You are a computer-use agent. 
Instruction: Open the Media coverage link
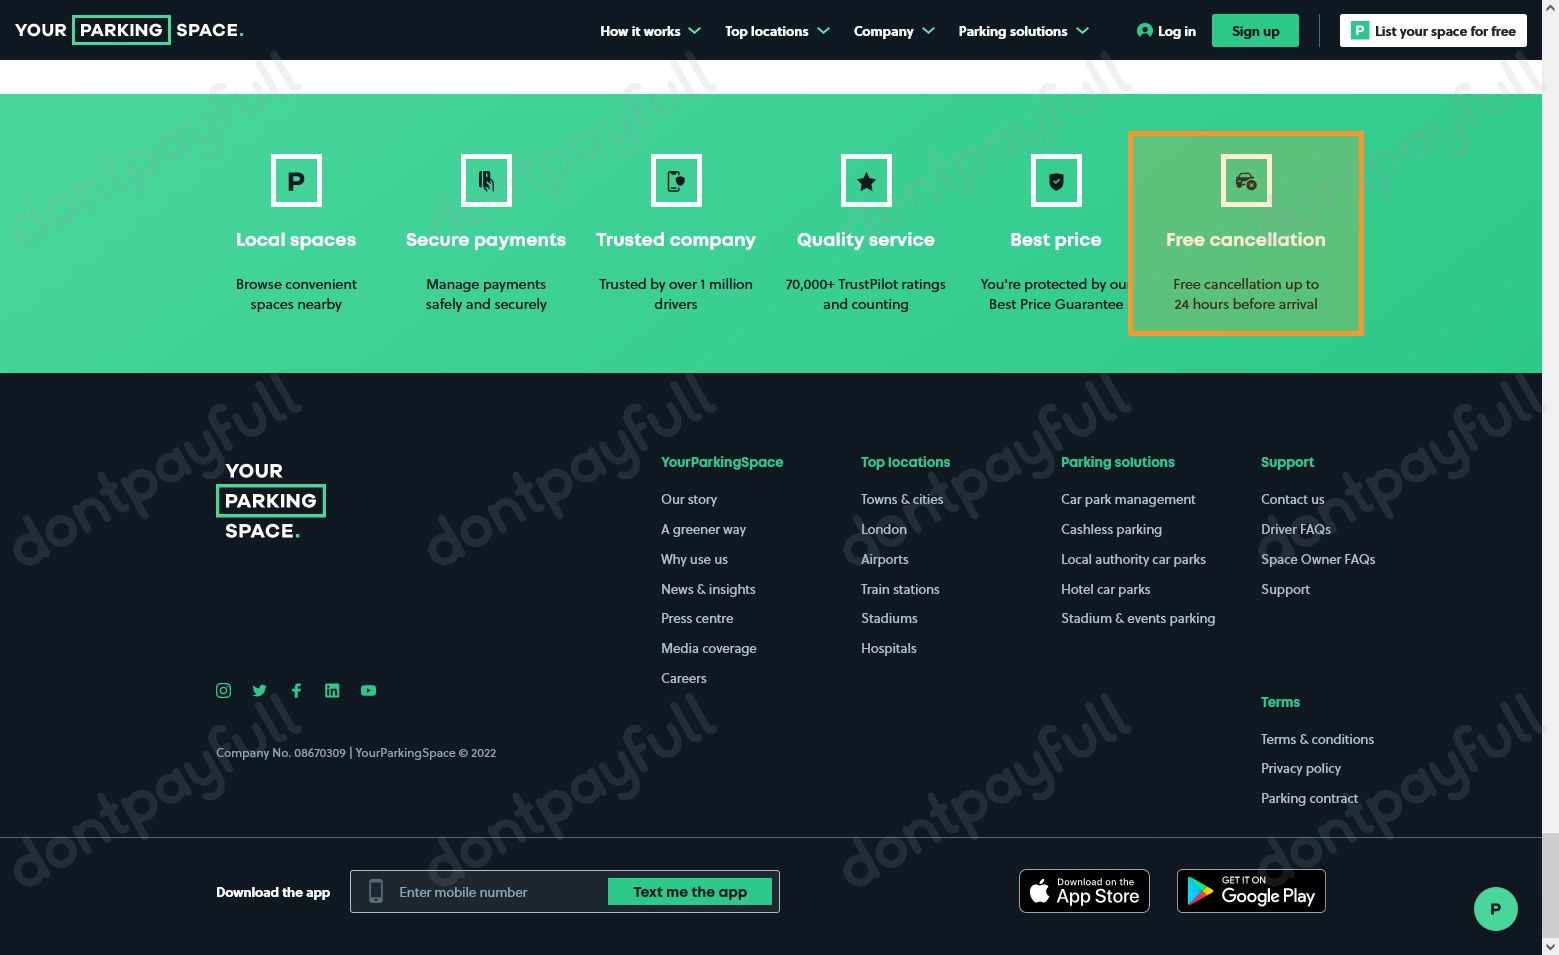click(x=708, y=648)
